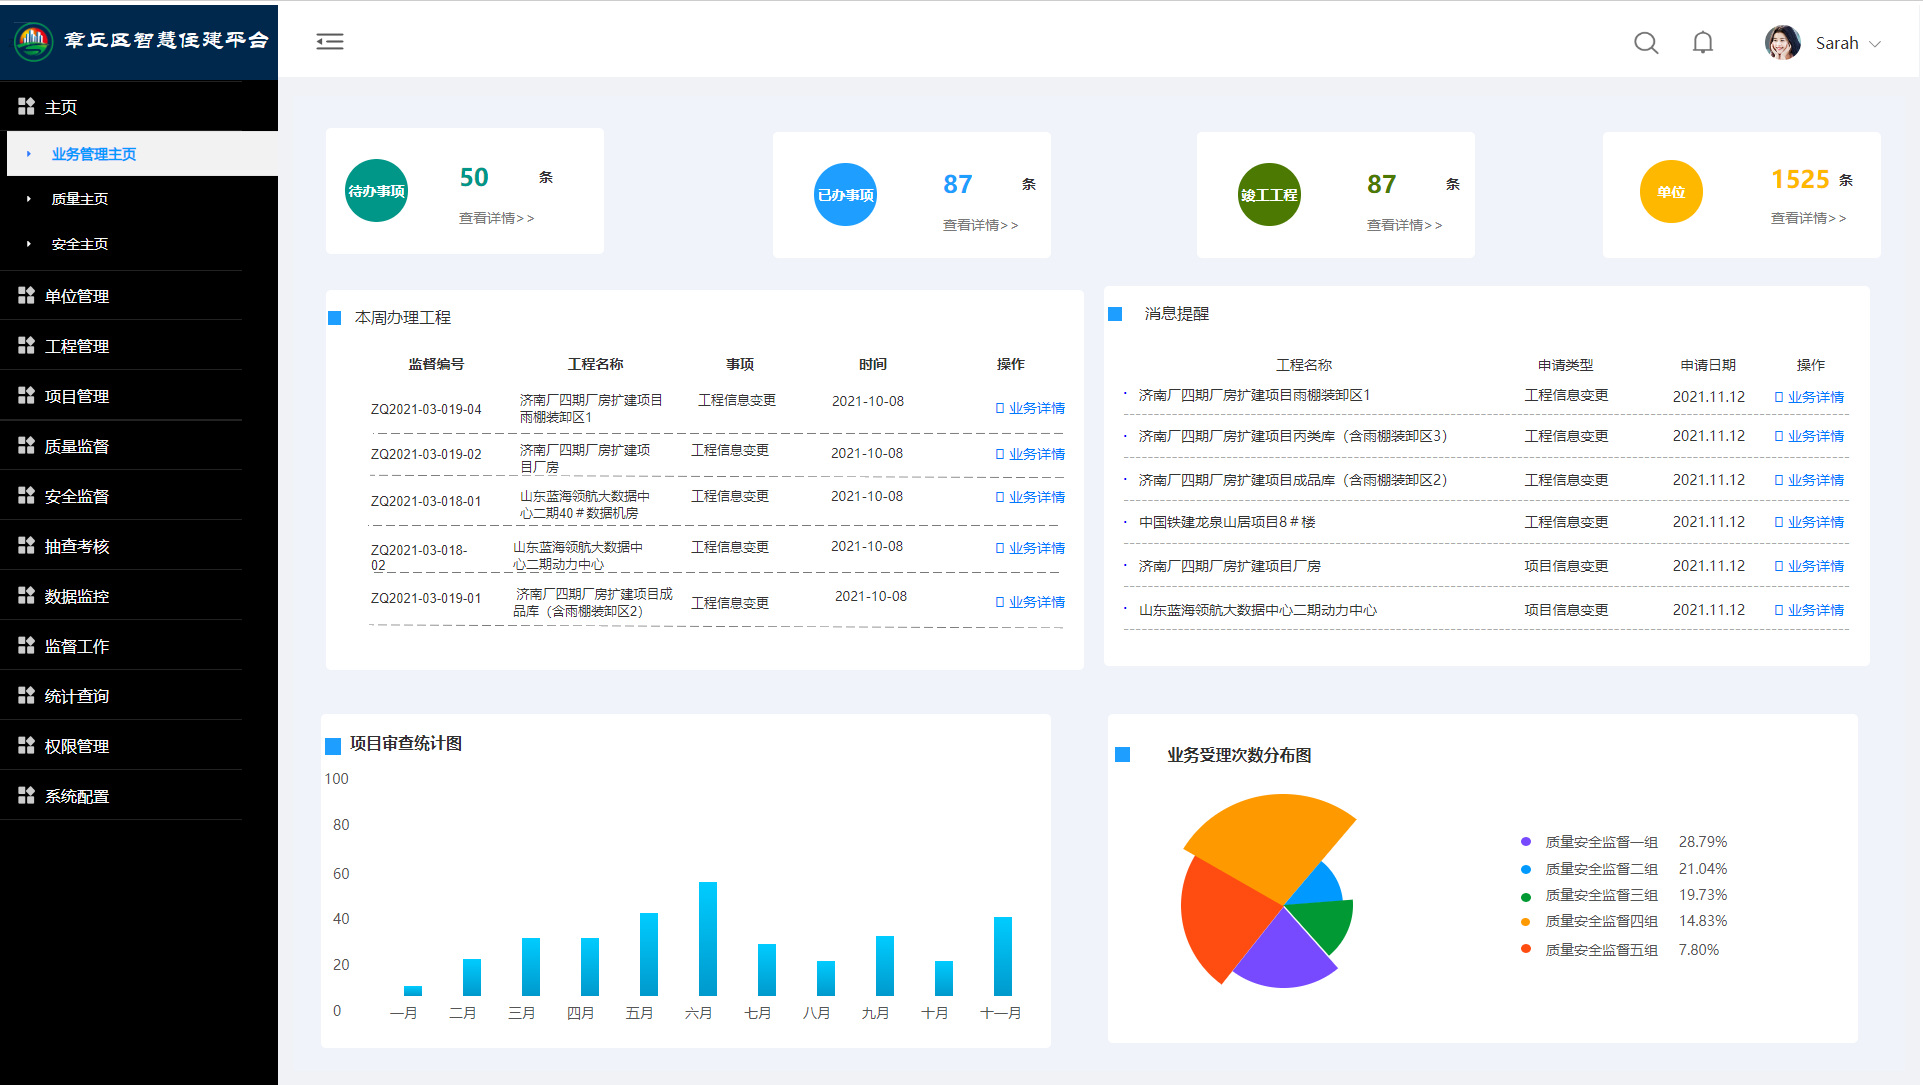Open 业务详情 for 中国铁建龙泉山居项目8#楼
The image size is (1923, 1085).
(x=1810, y=522)
